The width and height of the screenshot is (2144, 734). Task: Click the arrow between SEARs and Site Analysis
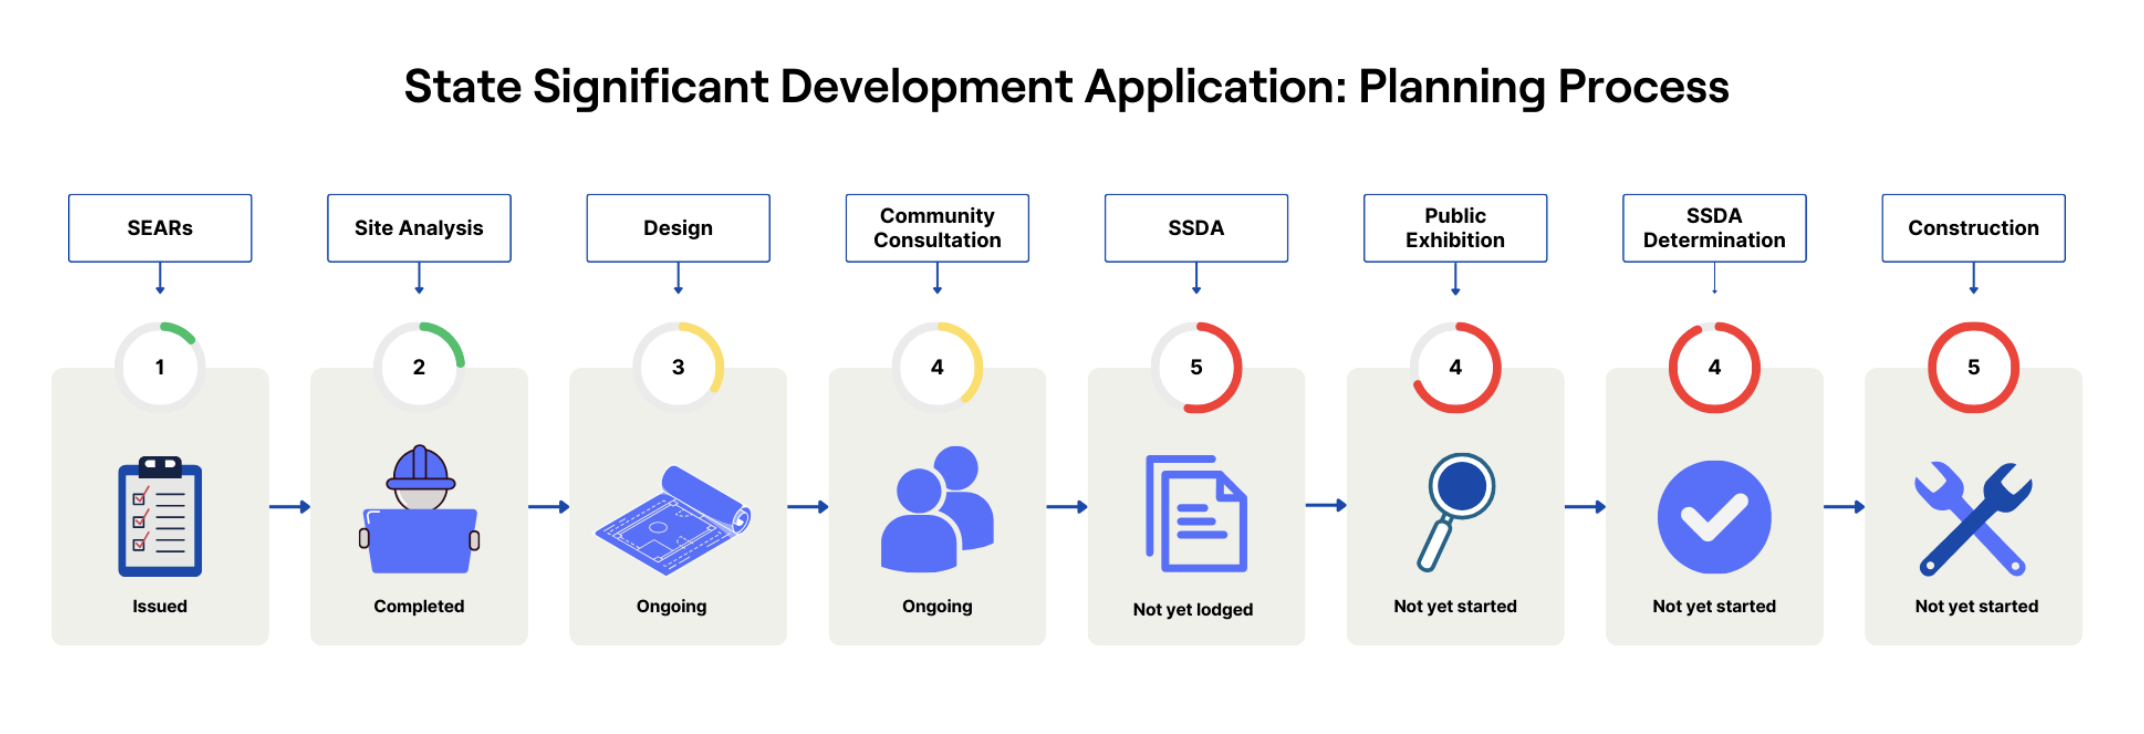pyautogui.click(x=290, y=507)
